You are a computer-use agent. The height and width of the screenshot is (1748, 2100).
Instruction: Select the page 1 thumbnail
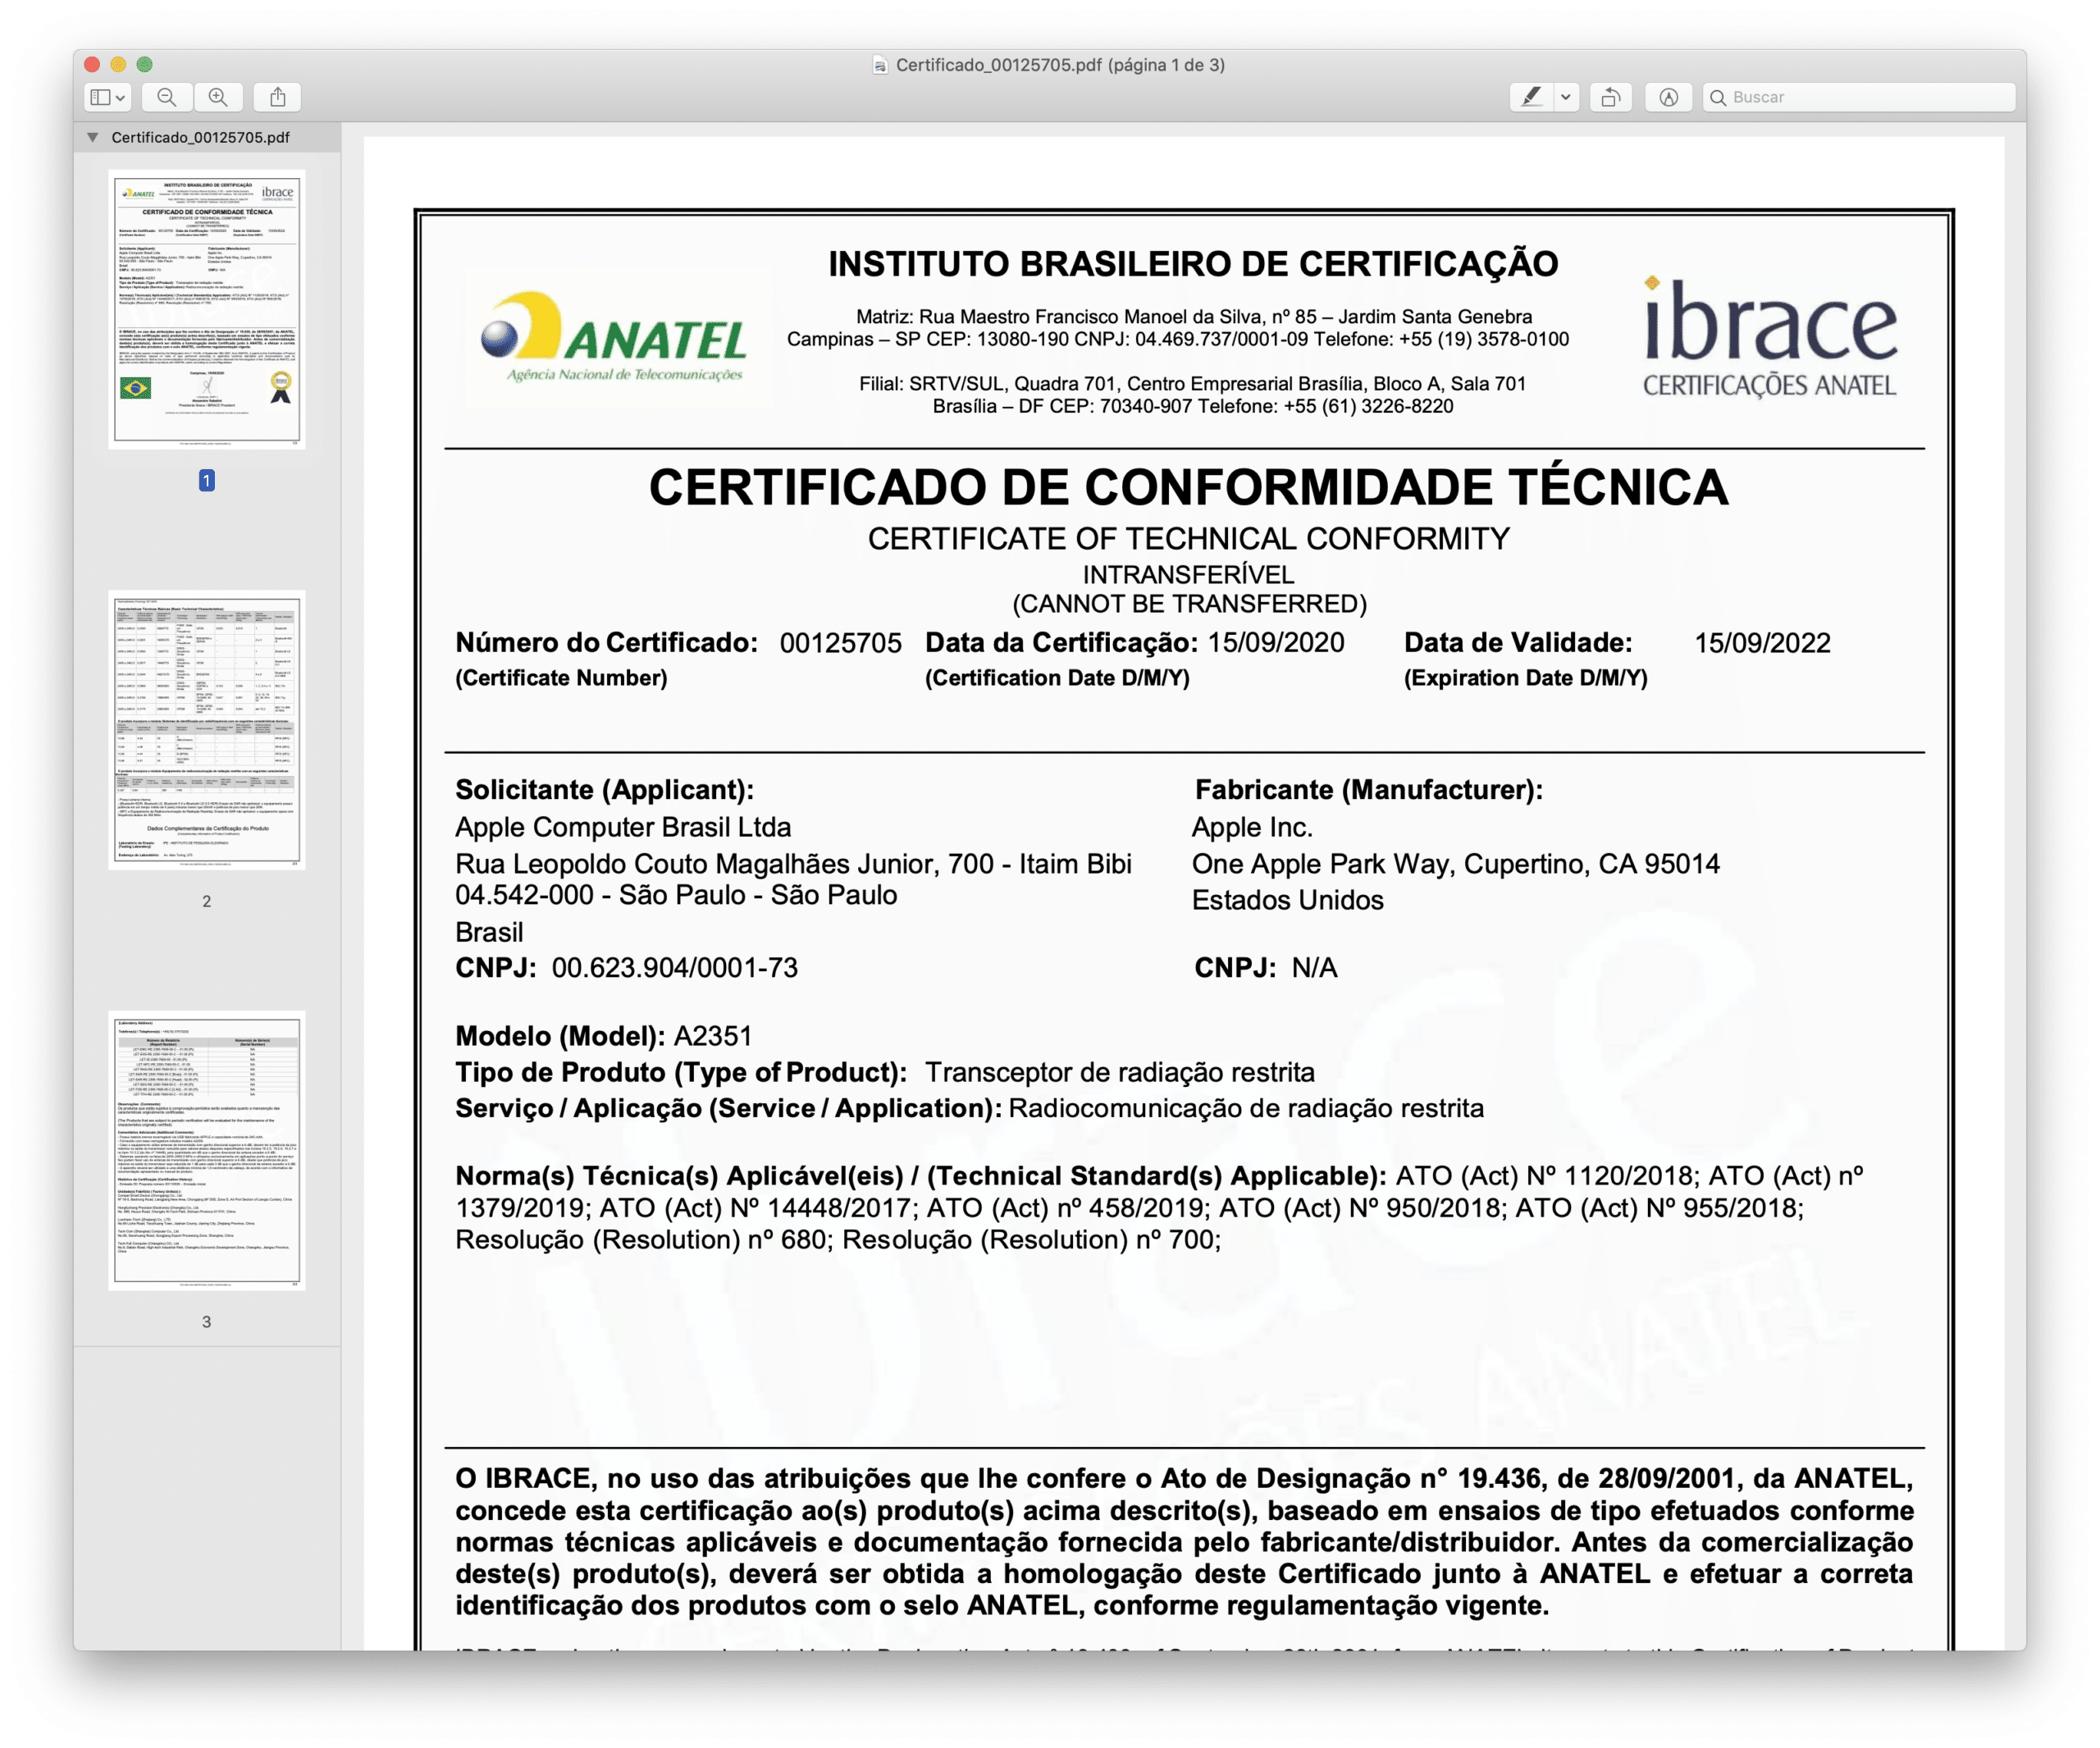click(207, 310)
